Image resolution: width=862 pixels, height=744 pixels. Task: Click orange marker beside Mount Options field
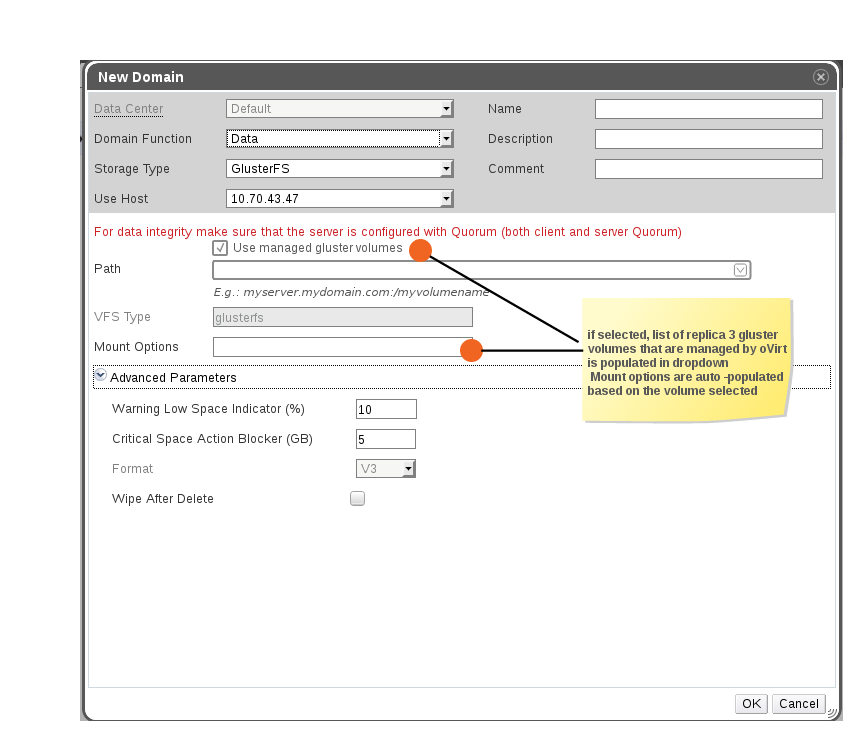[x=471, y=350]
